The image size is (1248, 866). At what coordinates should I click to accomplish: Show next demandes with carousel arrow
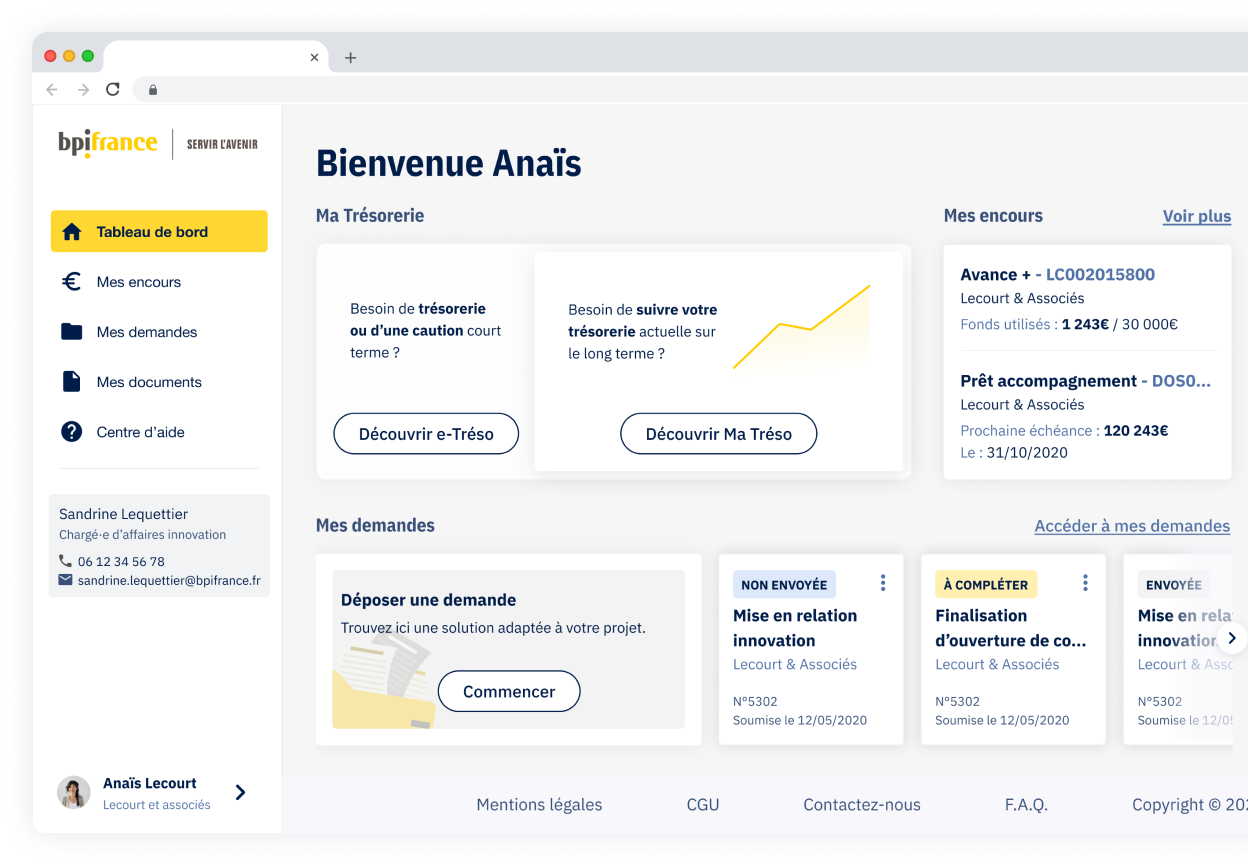(1232, 637)
